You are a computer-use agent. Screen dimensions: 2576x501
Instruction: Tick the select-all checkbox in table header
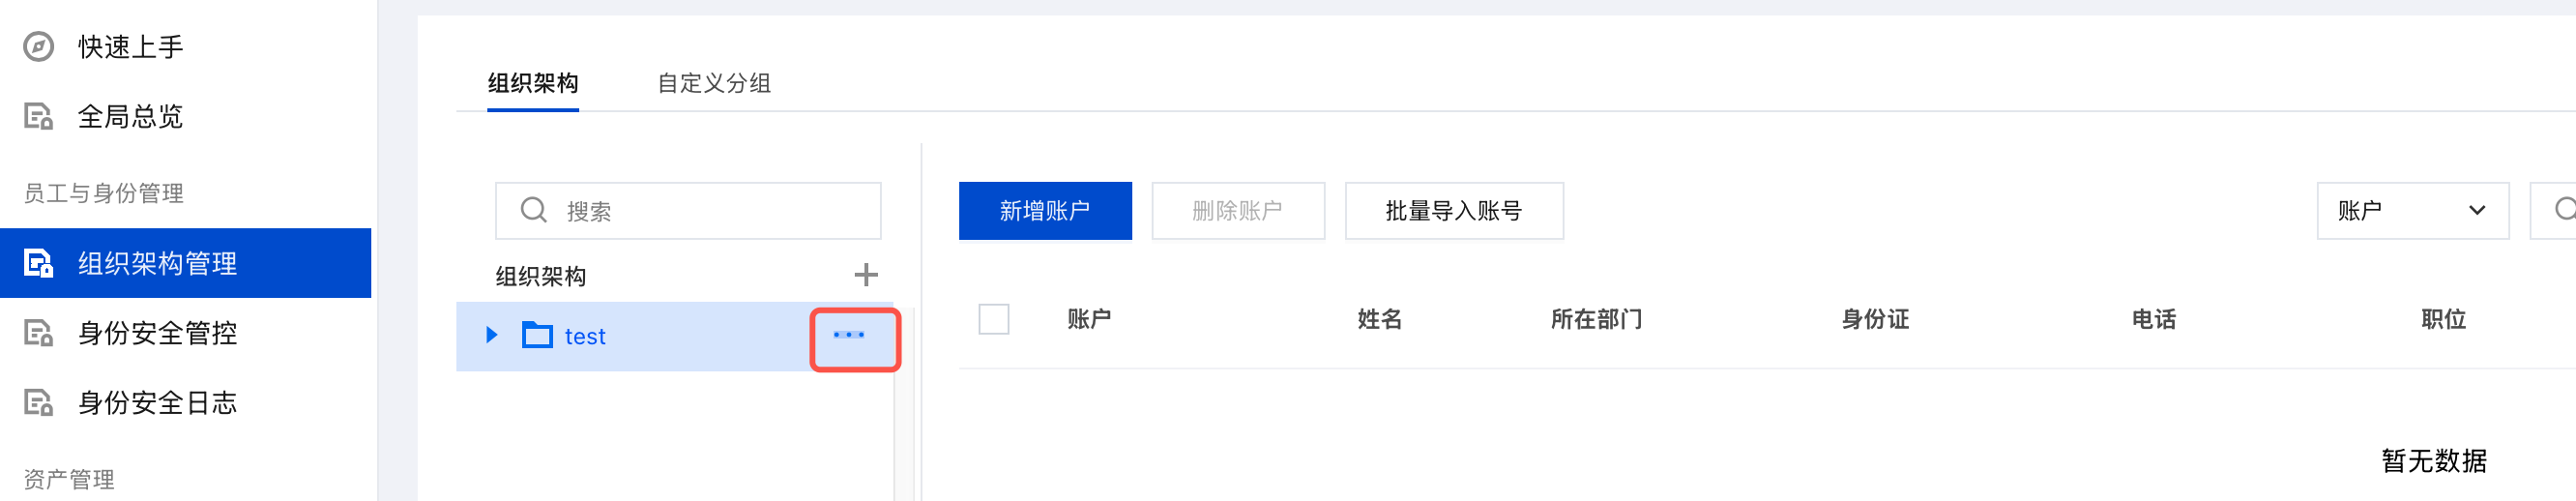[993, 319]
